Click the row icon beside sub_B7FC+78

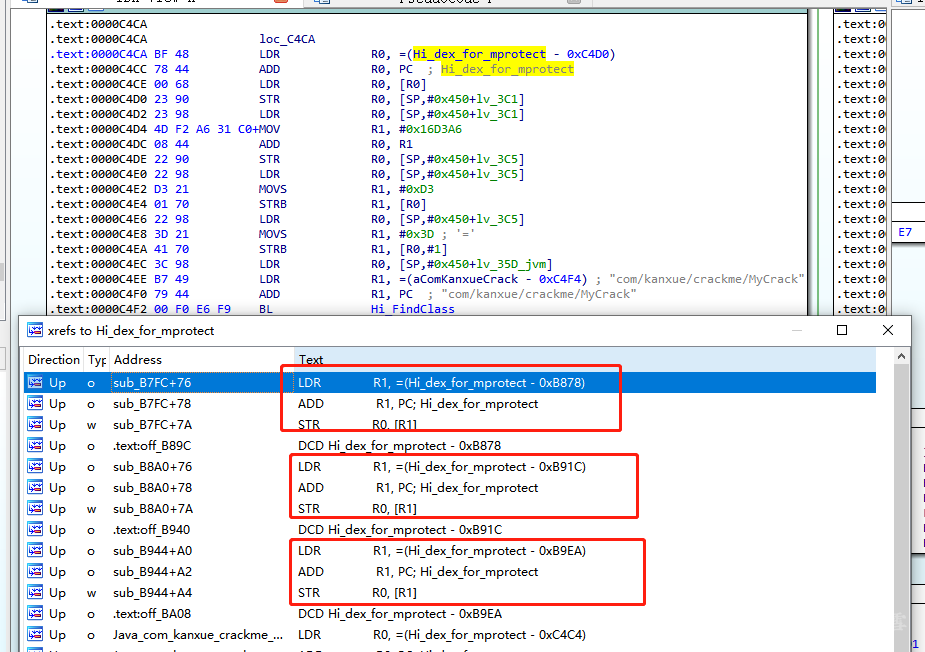coord(35,404)
